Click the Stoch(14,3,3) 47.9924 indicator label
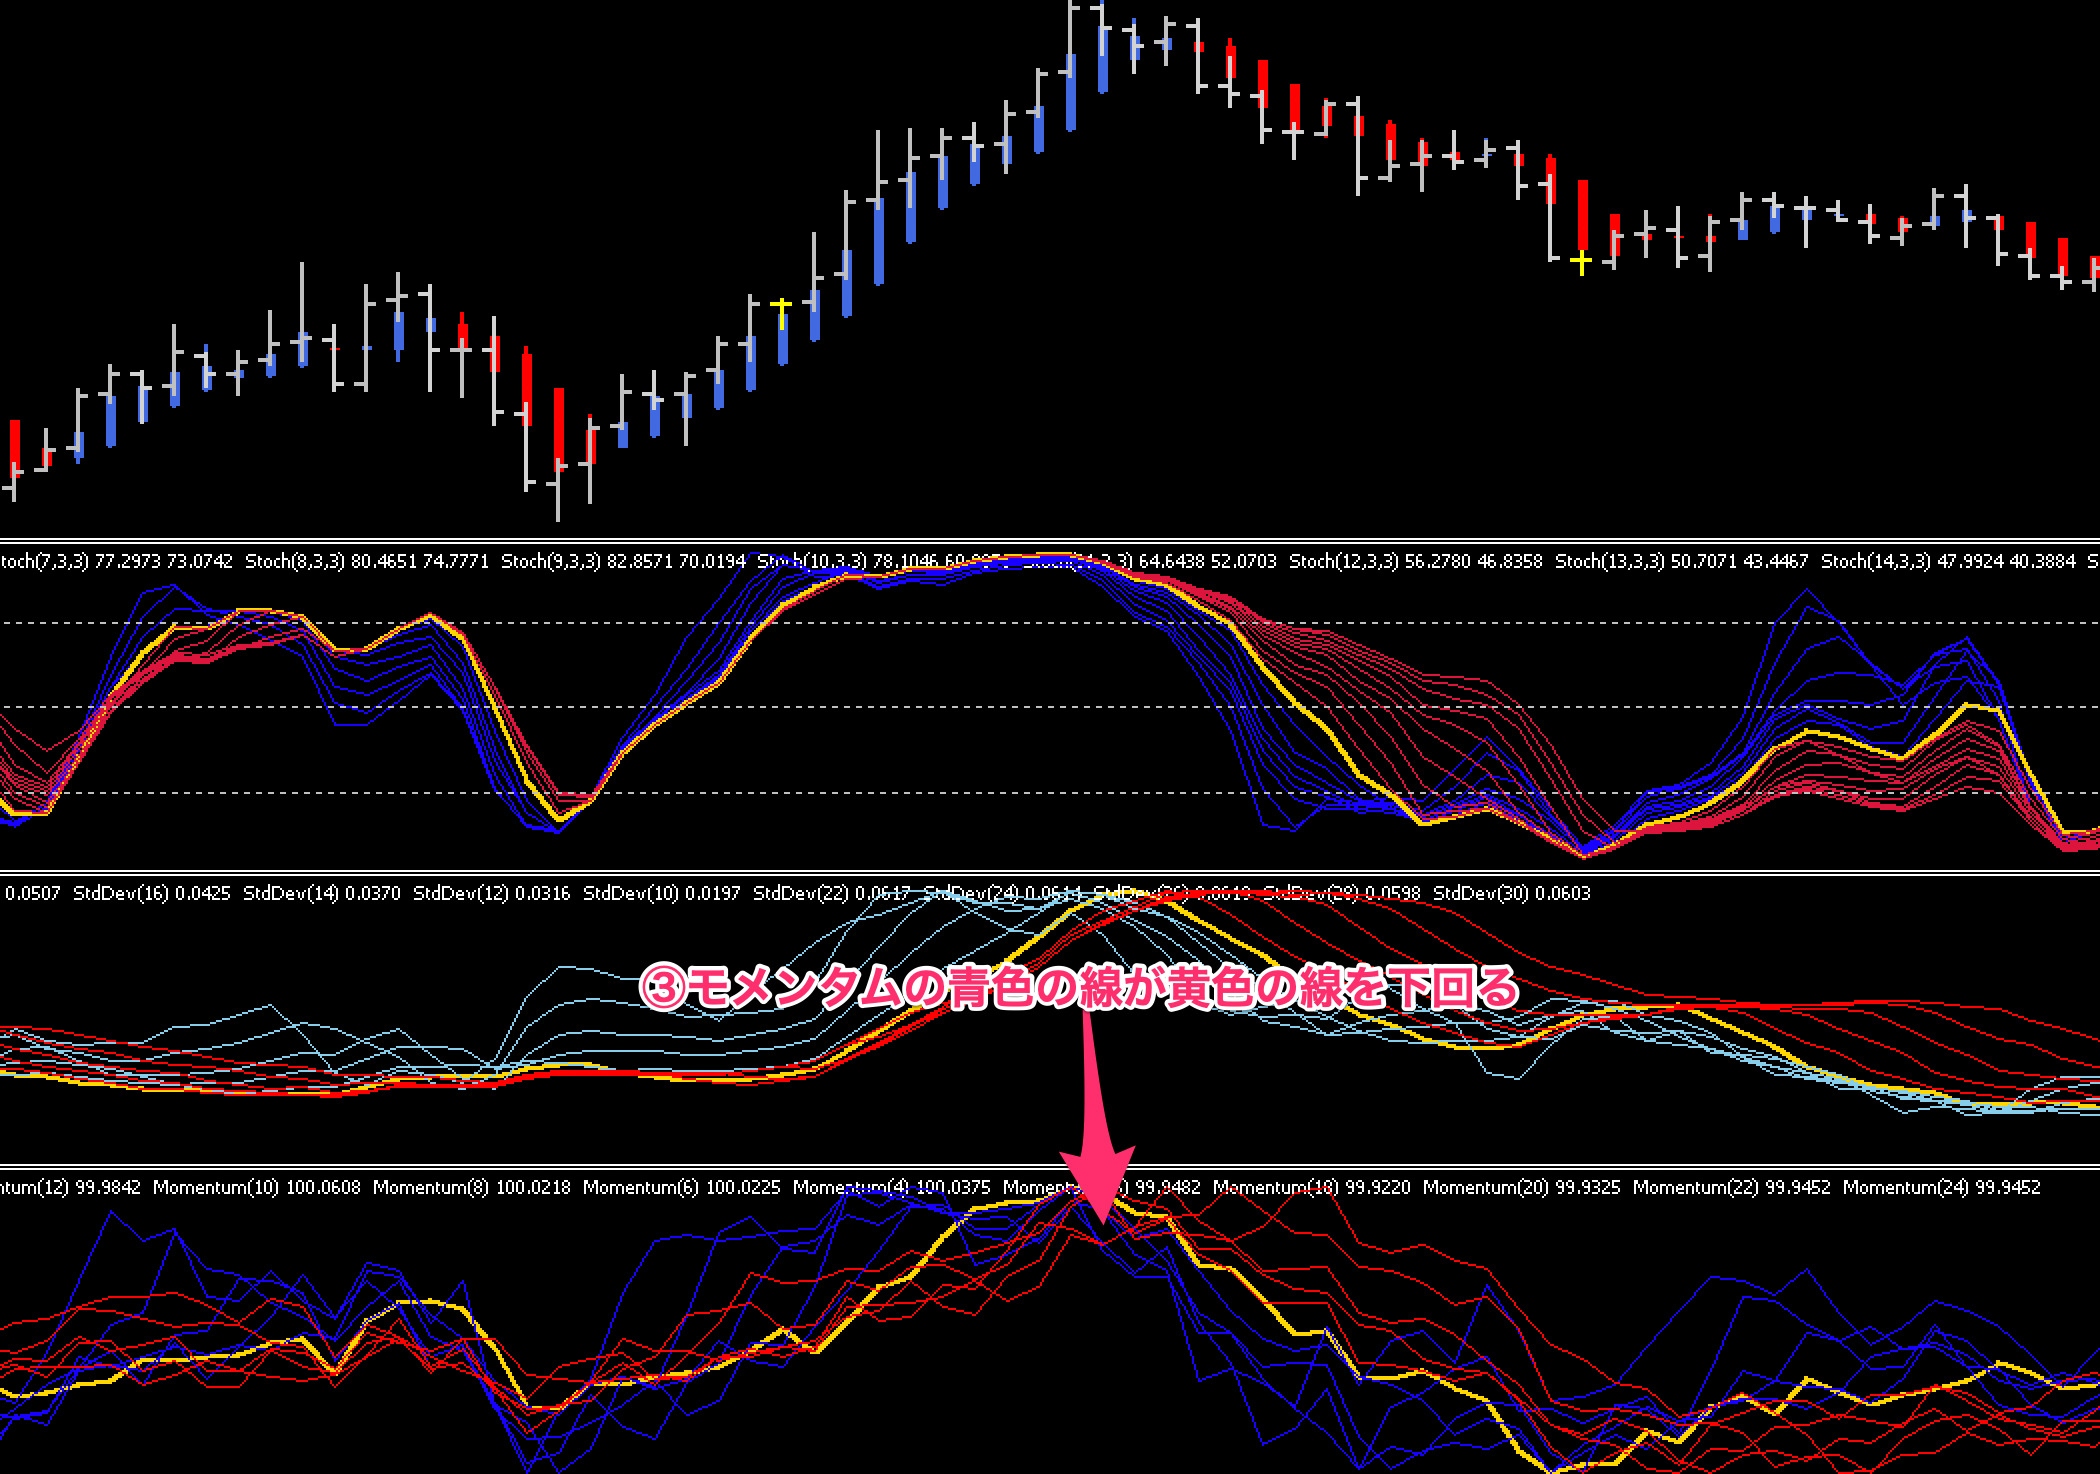The height and width of the screenshot is (1474, 2100). pyautogui.click(x=1948, y=561)
